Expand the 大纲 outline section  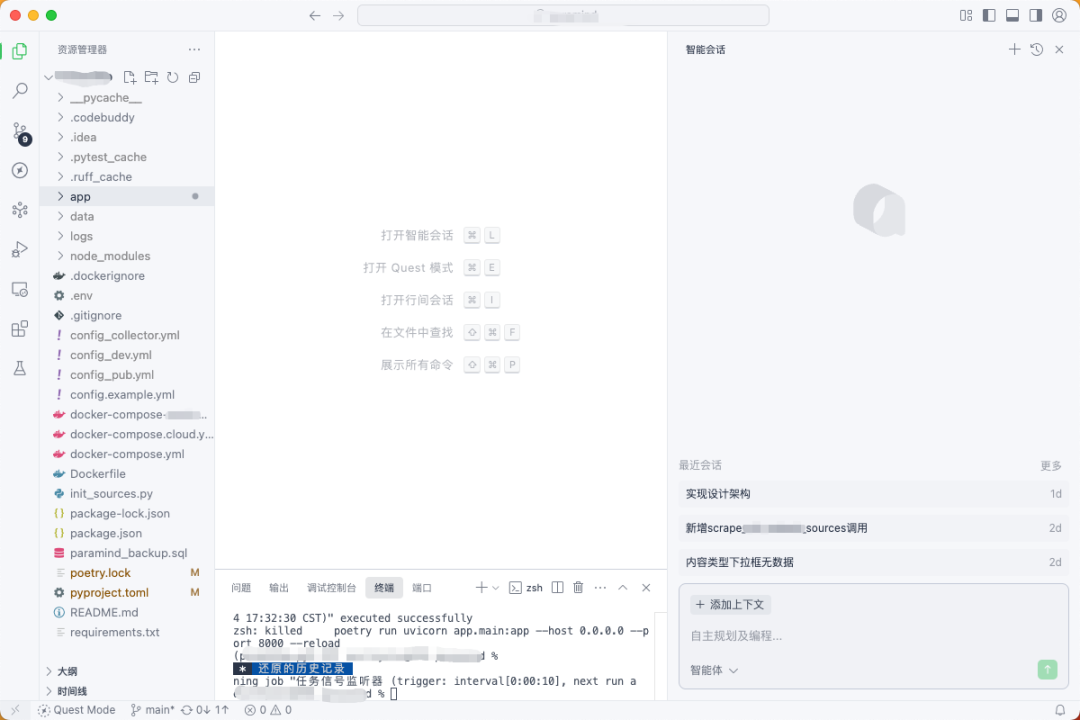pos(127,671)
